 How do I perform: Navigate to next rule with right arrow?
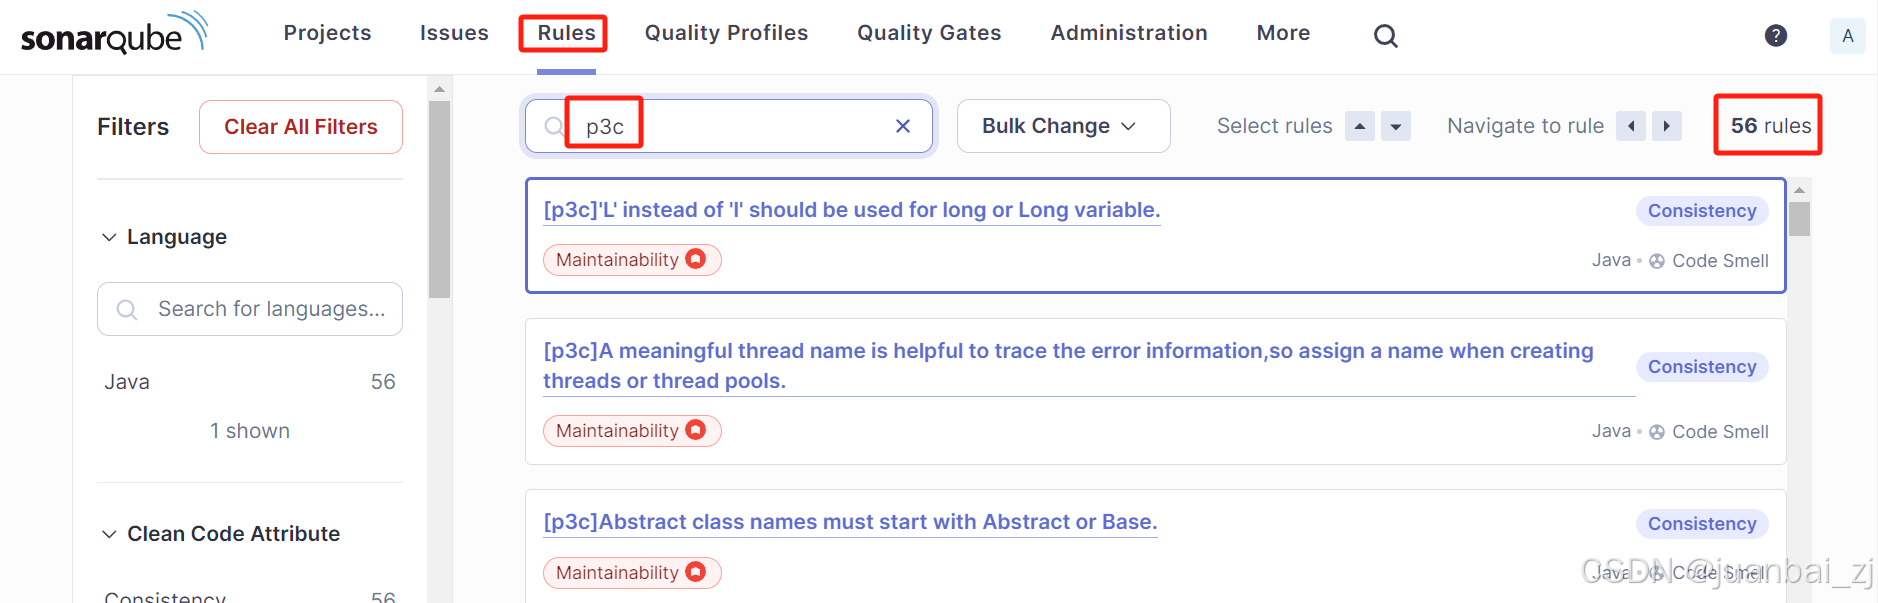(1667, 126)
